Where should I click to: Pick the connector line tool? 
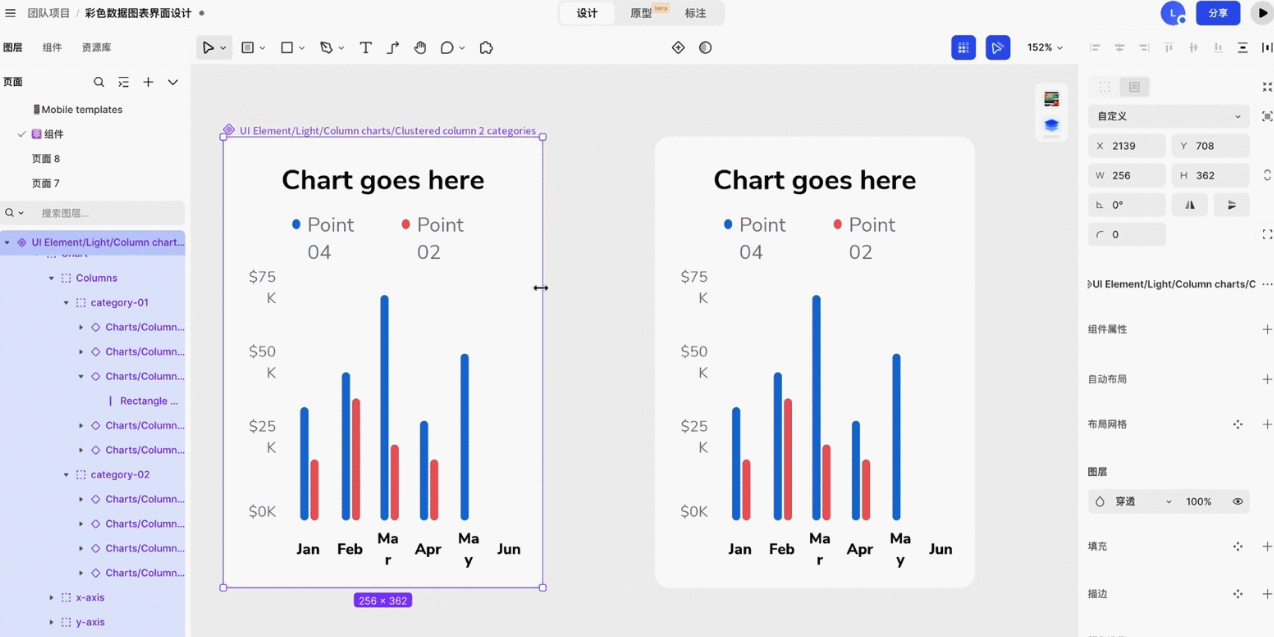[393, 48]
